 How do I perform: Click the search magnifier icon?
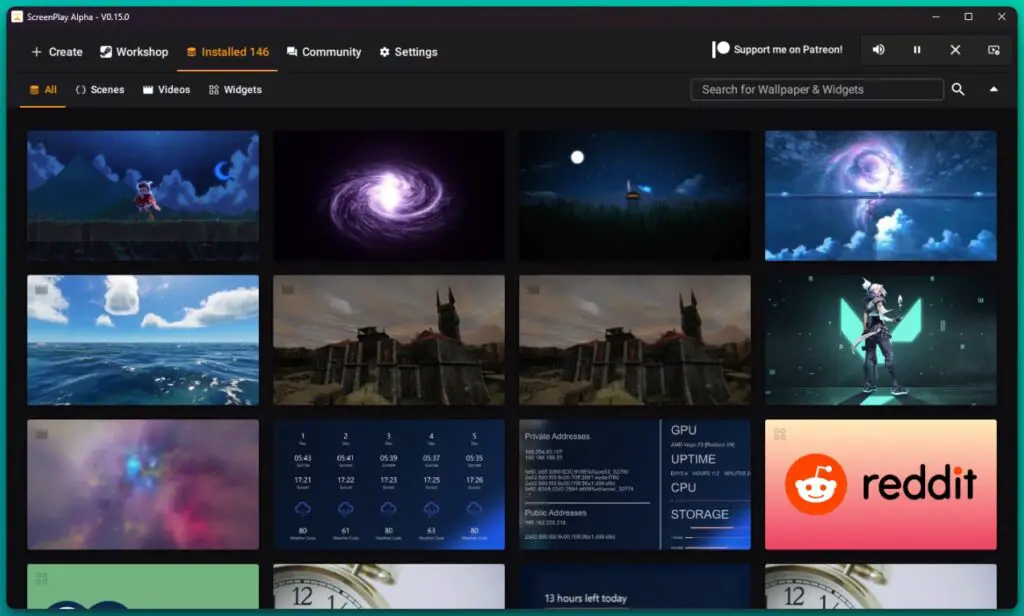point(957,89)
